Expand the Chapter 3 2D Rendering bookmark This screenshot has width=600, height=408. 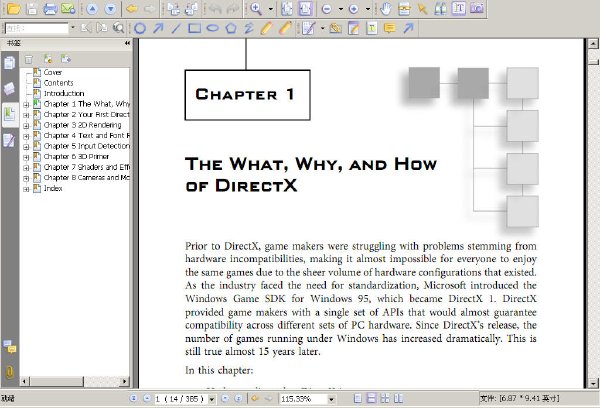tap(26, 126)
